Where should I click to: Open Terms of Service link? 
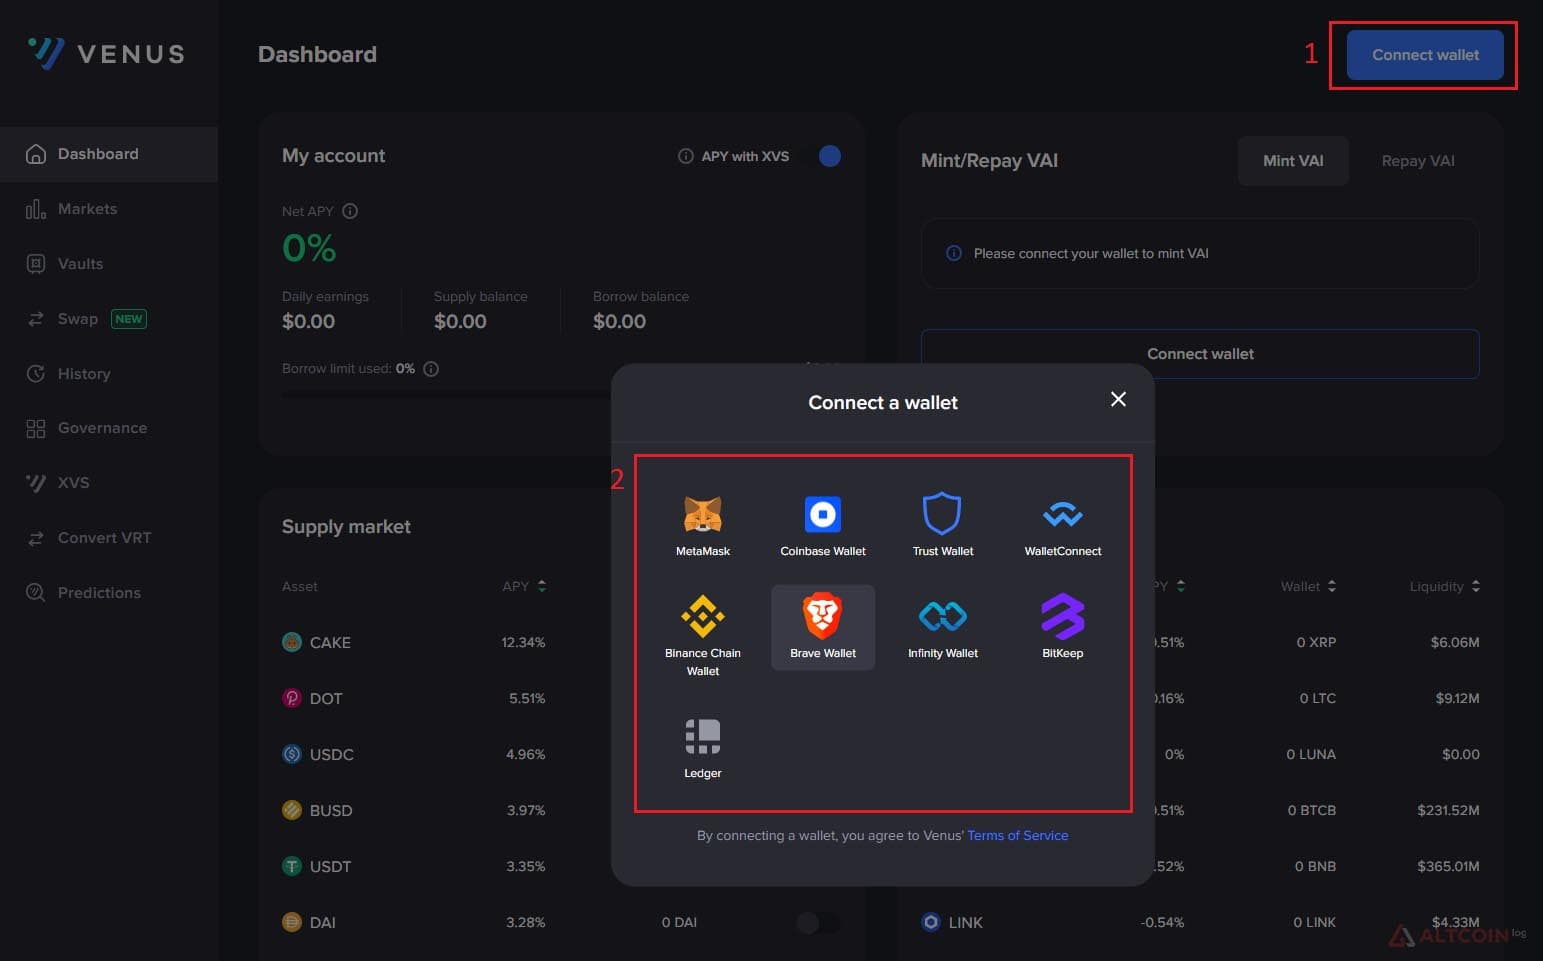click(1017, 835)
